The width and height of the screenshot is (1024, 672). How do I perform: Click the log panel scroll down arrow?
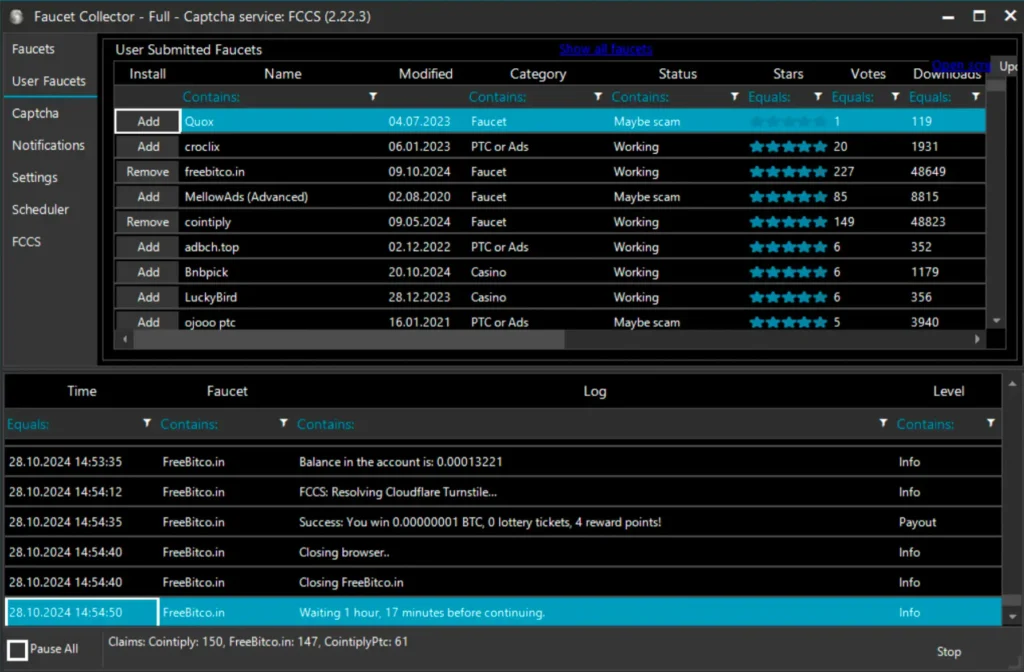click(1012, 616)
